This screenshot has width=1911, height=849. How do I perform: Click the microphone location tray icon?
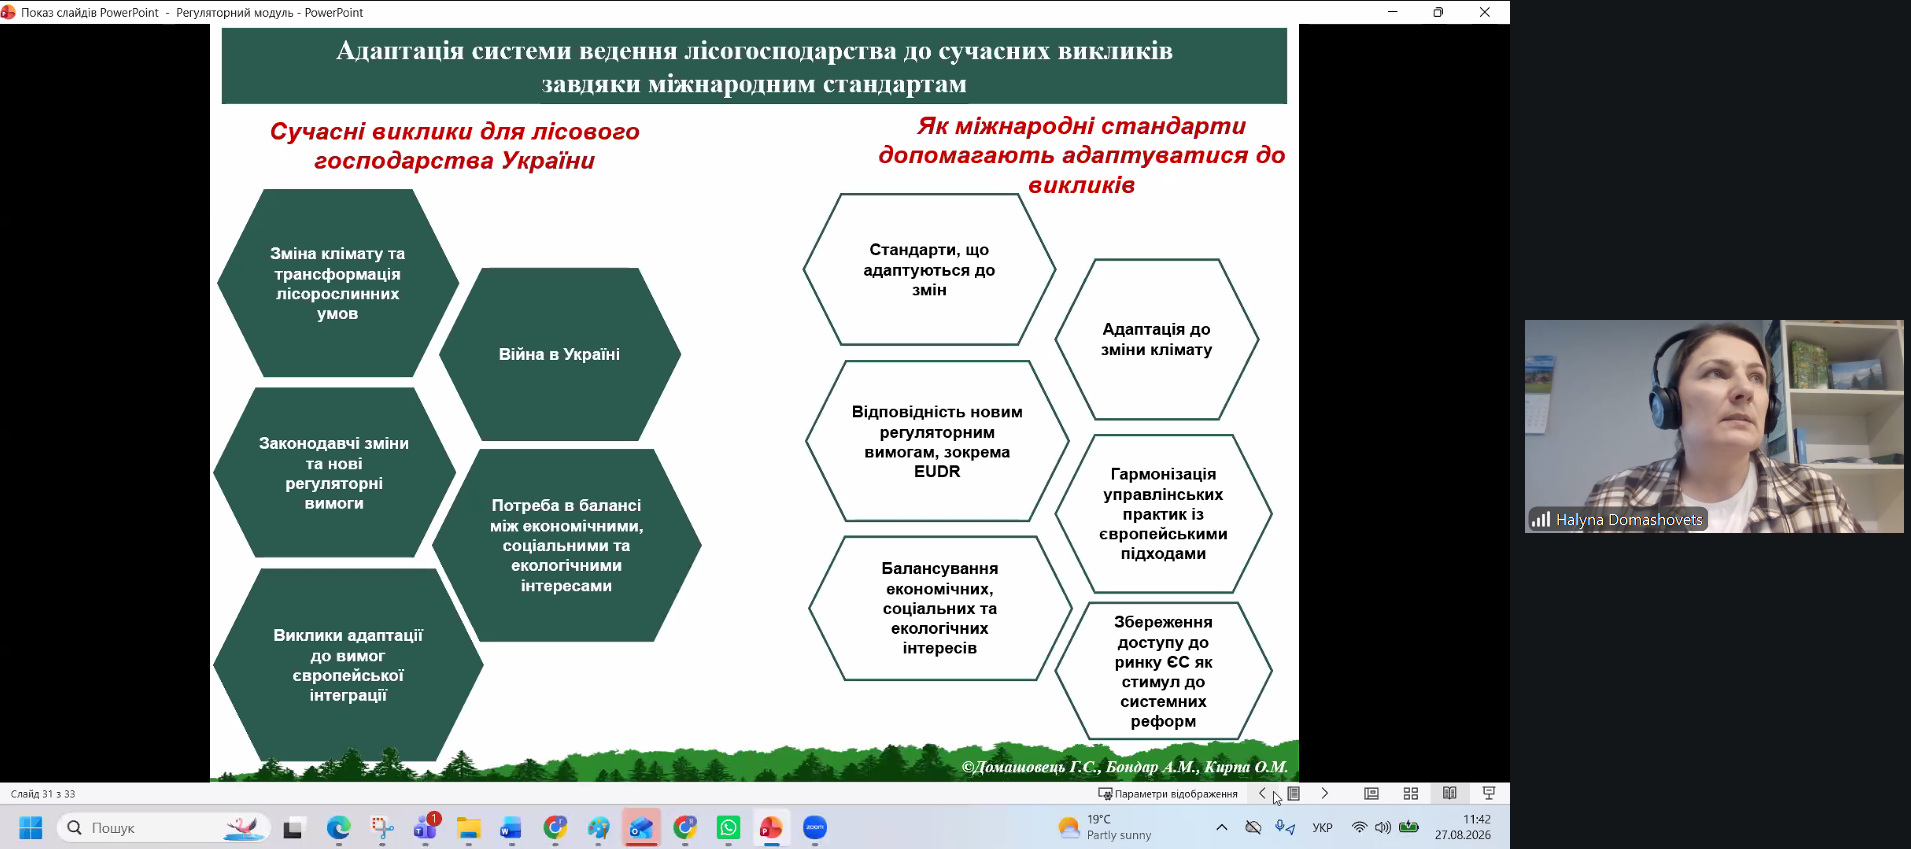[1285, 827]
